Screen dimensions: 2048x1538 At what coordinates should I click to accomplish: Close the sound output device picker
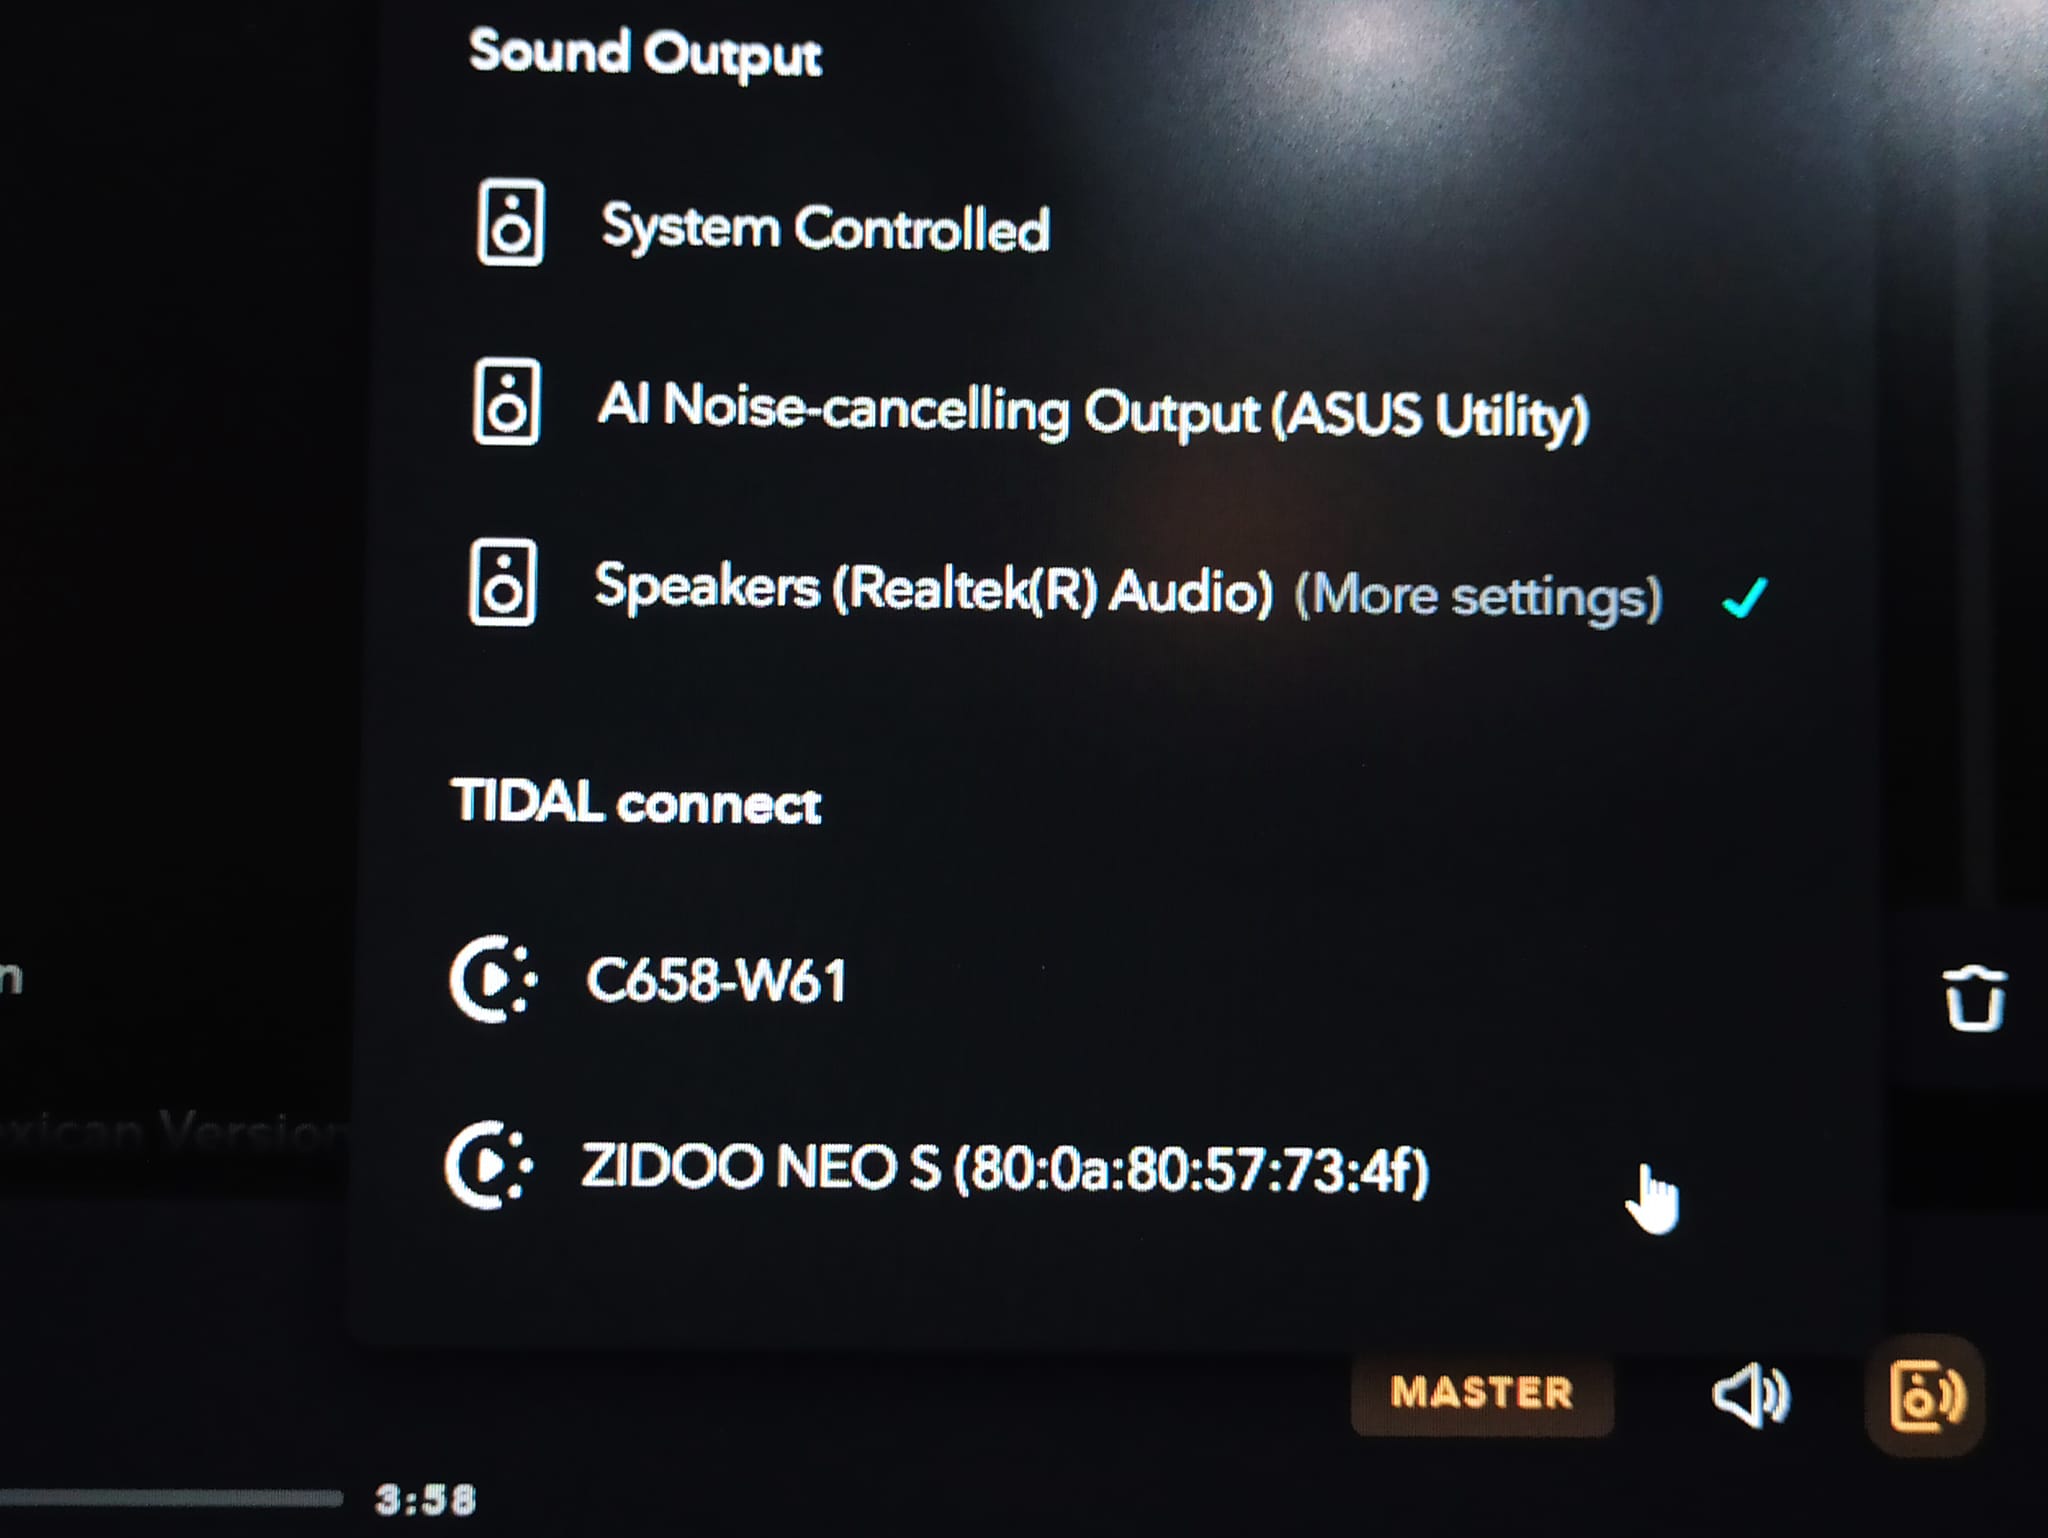click(1925, 1396)
